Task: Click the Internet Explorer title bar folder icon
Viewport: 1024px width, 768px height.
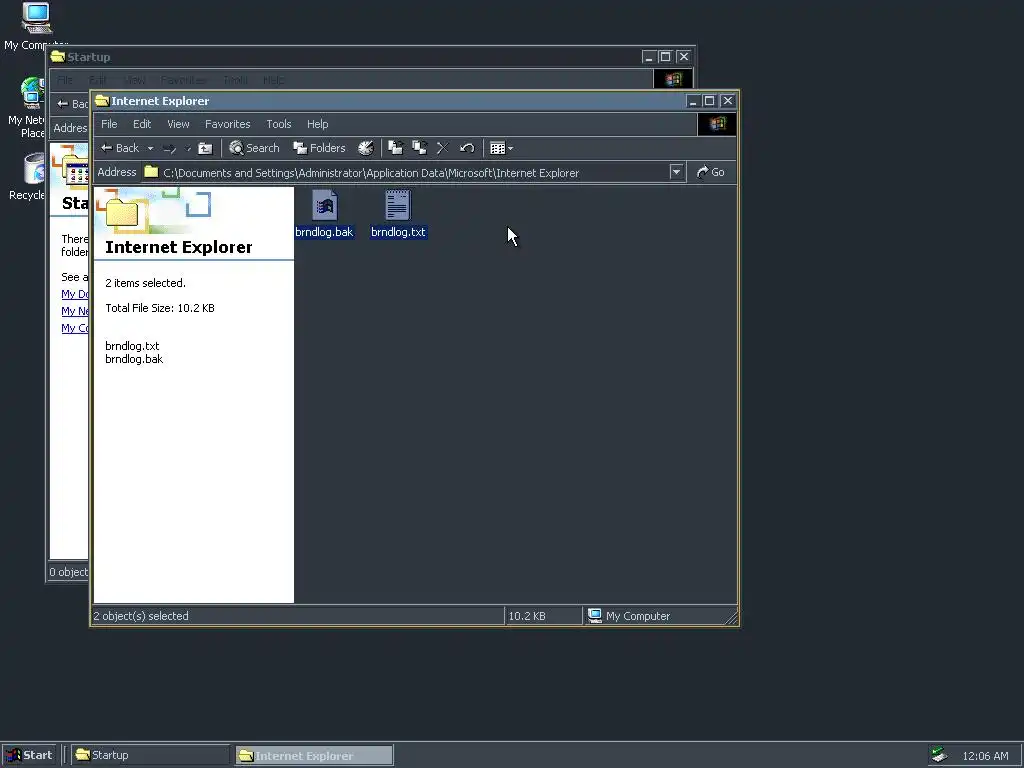Action: tap(102, 101)
